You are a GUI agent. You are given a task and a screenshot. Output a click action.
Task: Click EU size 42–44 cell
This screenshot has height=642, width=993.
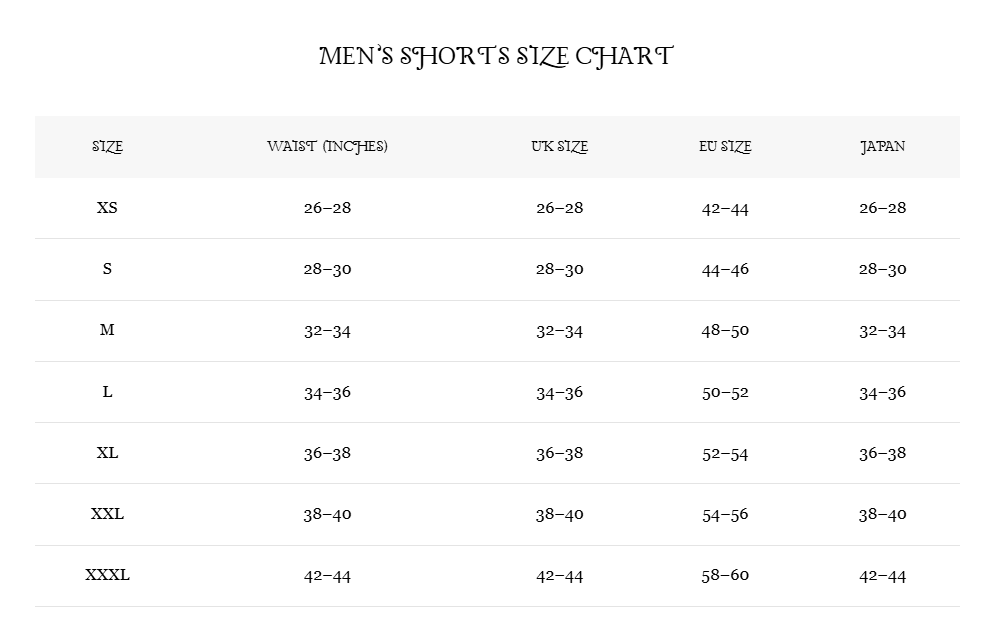coord(725,208)
